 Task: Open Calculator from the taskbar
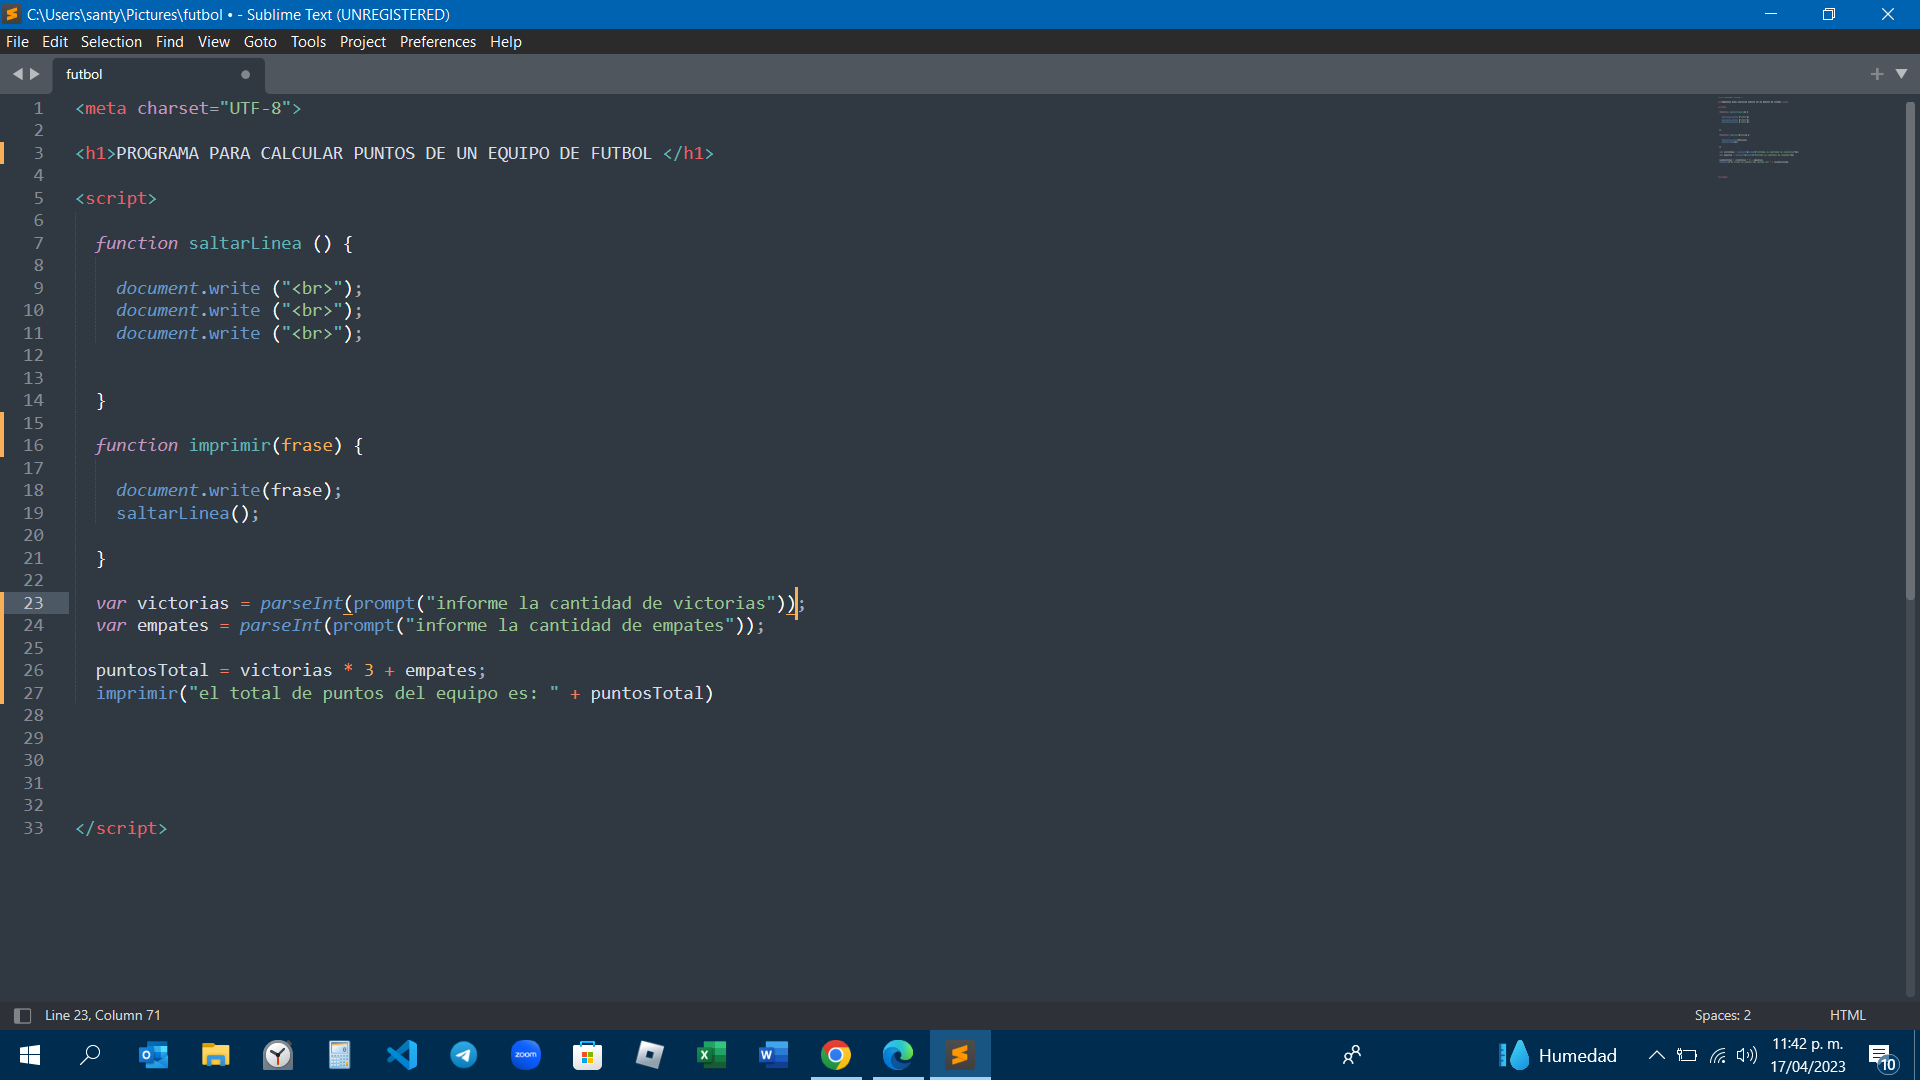click(x=339, y=1055)
